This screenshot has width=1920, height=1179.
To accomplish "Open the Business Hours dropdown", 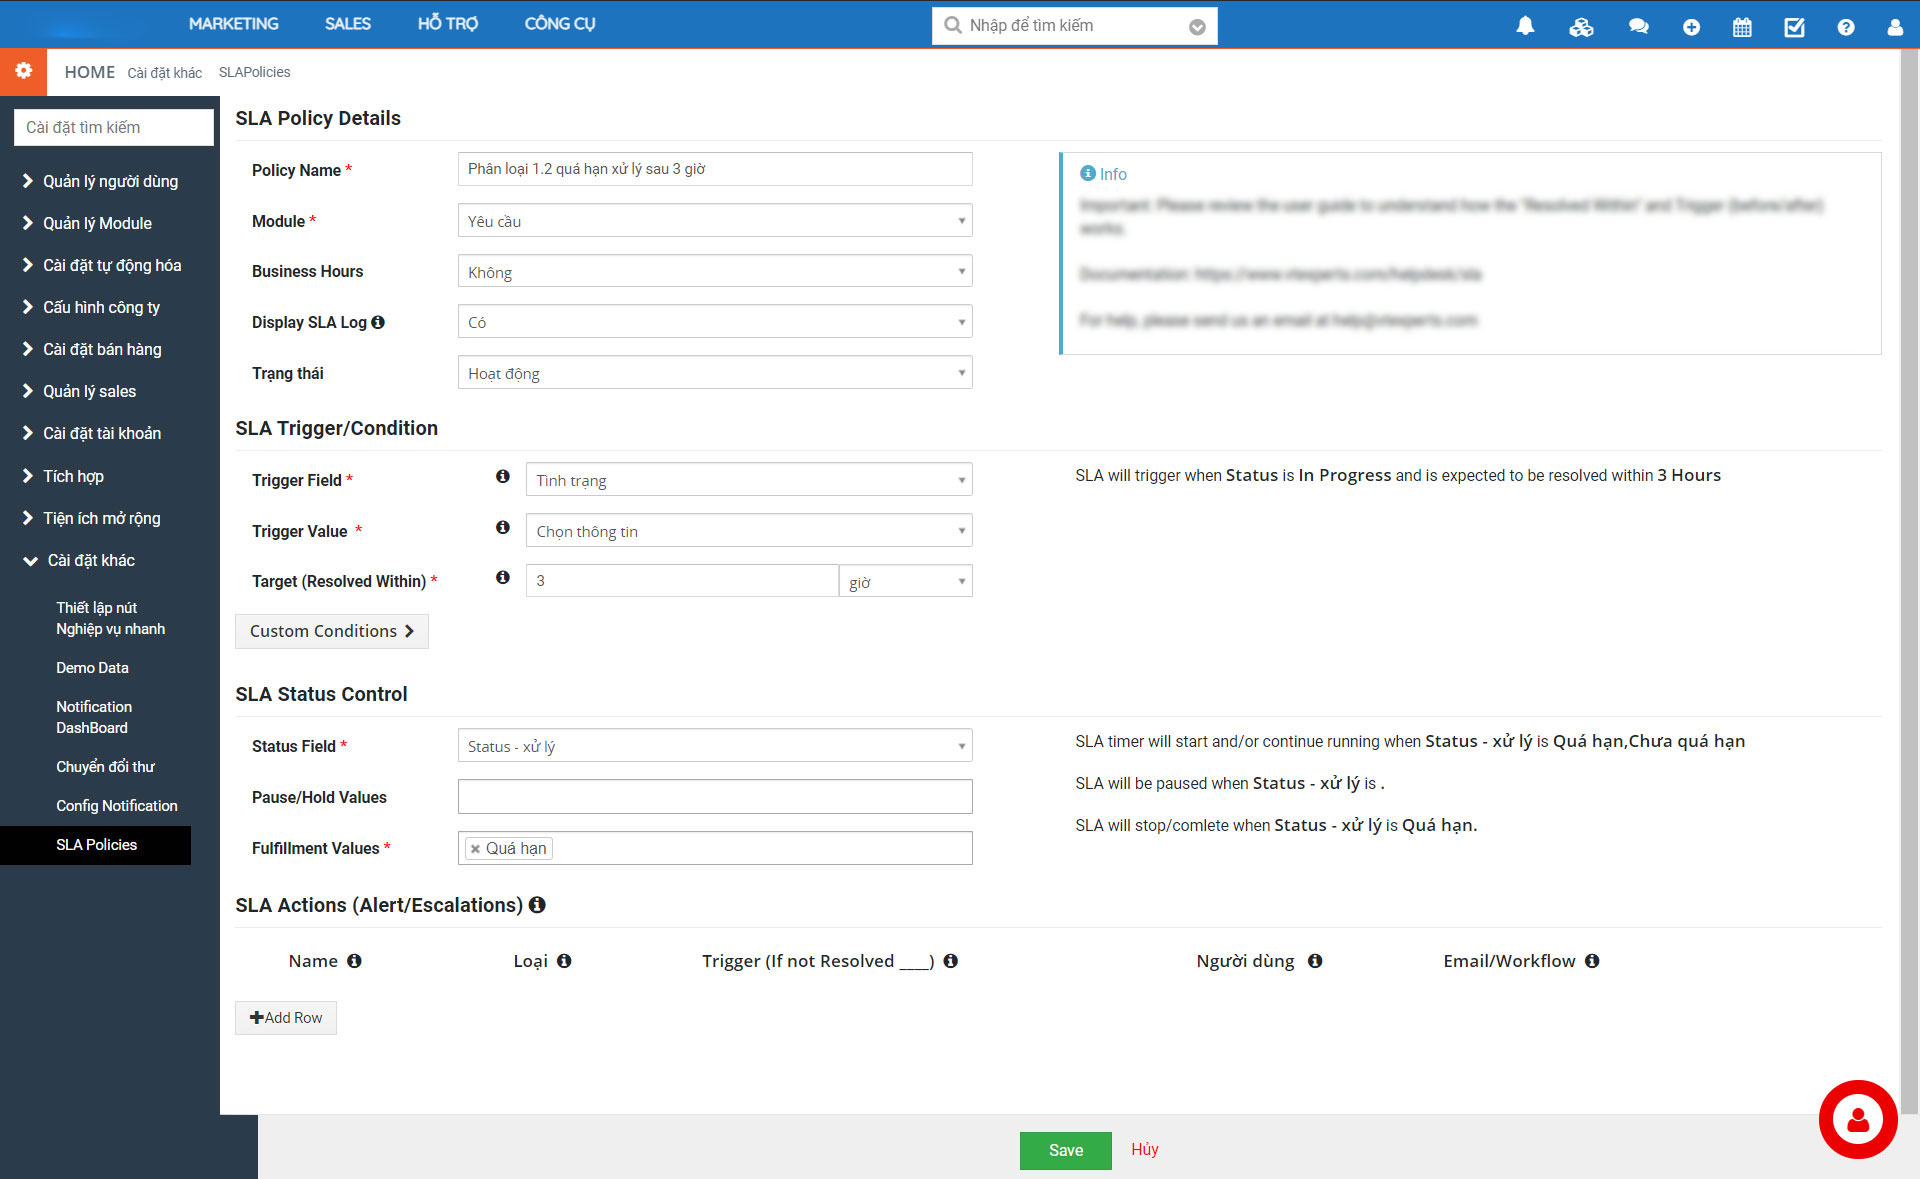I will [715, 271].
